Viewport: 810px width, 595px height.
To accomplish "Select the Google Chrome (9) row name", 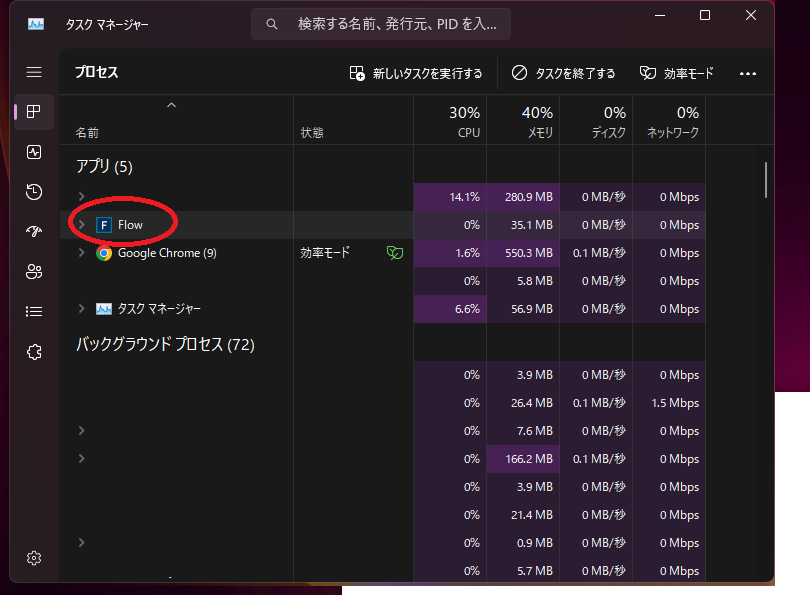I will [167, 253].
